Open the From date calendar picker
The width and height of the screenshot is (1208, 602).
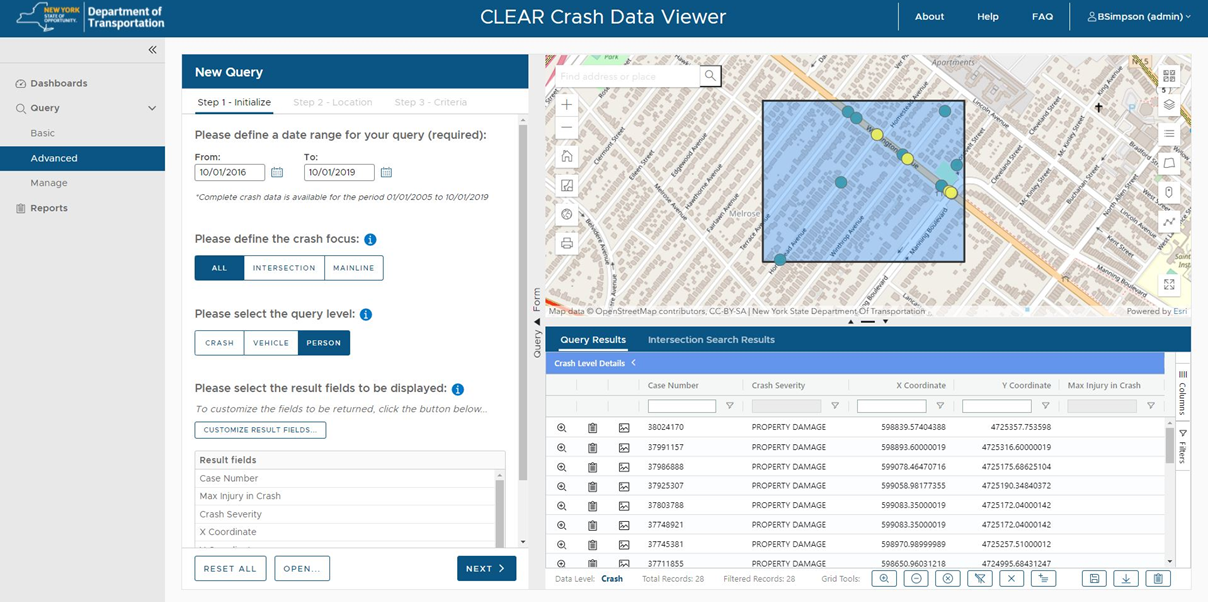pyautogui.click(x=277, y=173)
